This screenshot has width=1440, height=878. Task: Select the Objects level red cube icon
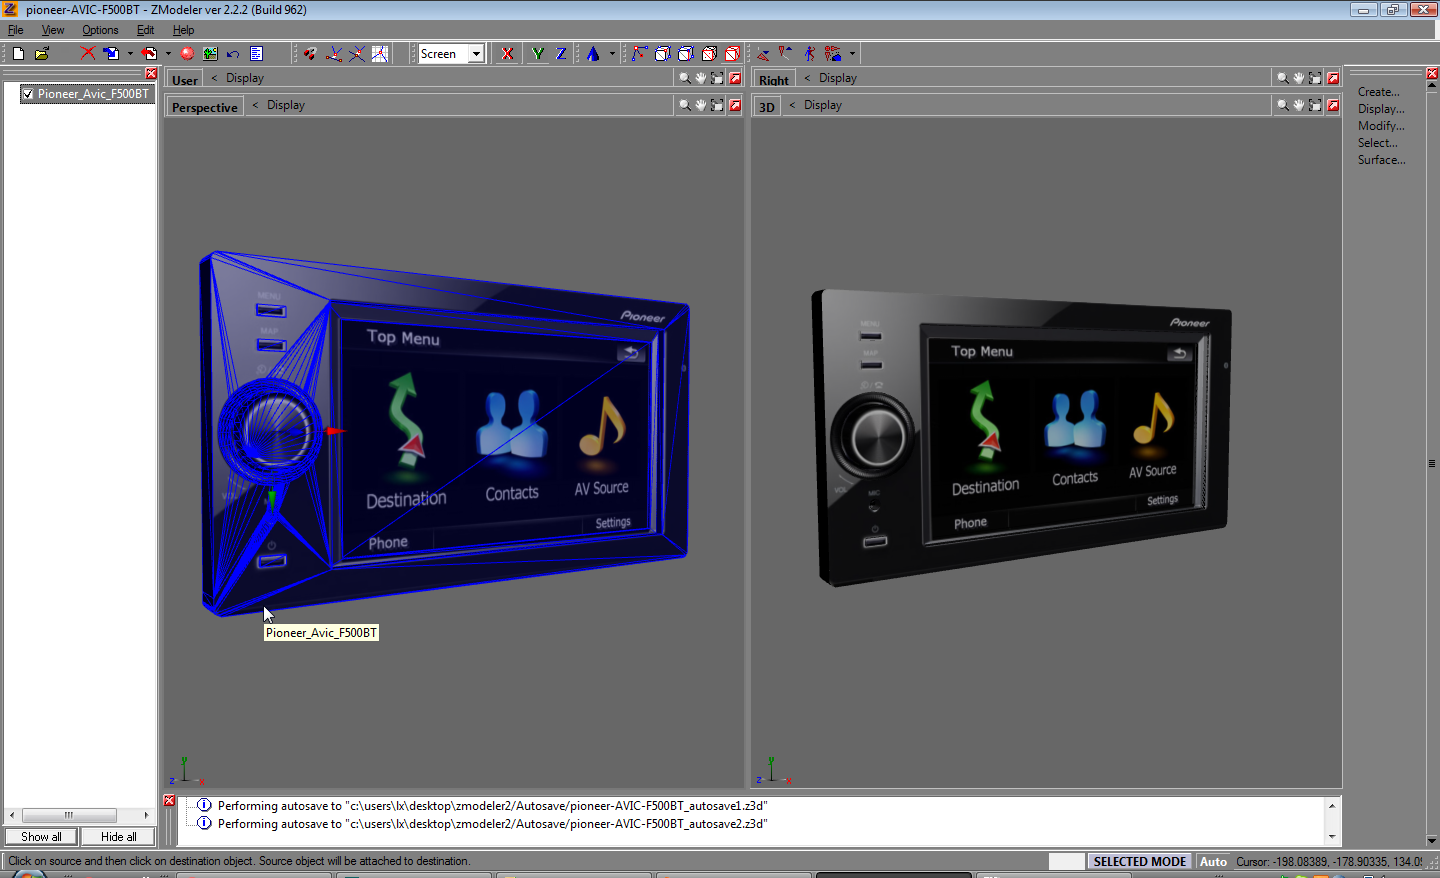click(709, 53)
